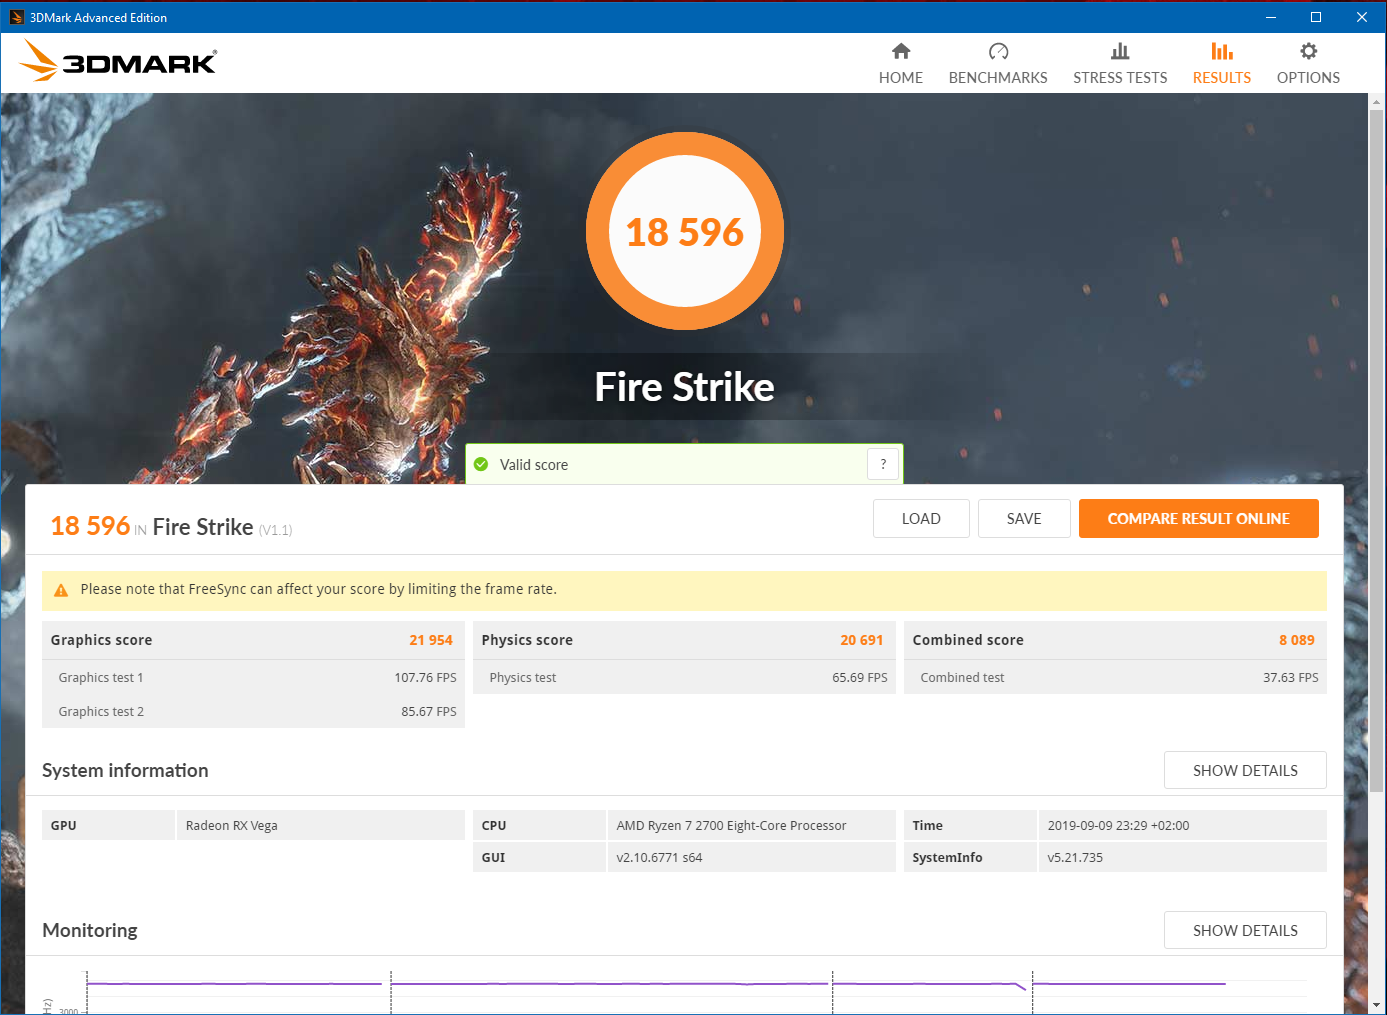Click the SAVE button
This screenshot has width=1387, height=1015.
tap(1024, 519)
